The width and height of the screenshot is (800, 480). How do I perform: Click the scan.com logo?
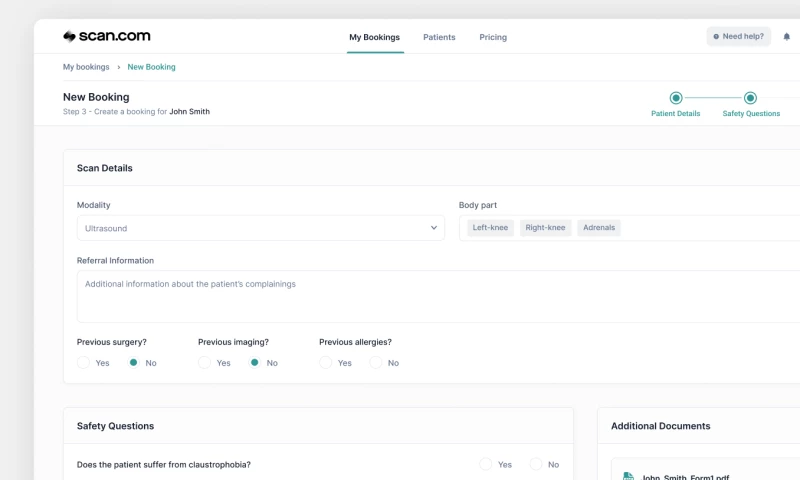(106, 37)
